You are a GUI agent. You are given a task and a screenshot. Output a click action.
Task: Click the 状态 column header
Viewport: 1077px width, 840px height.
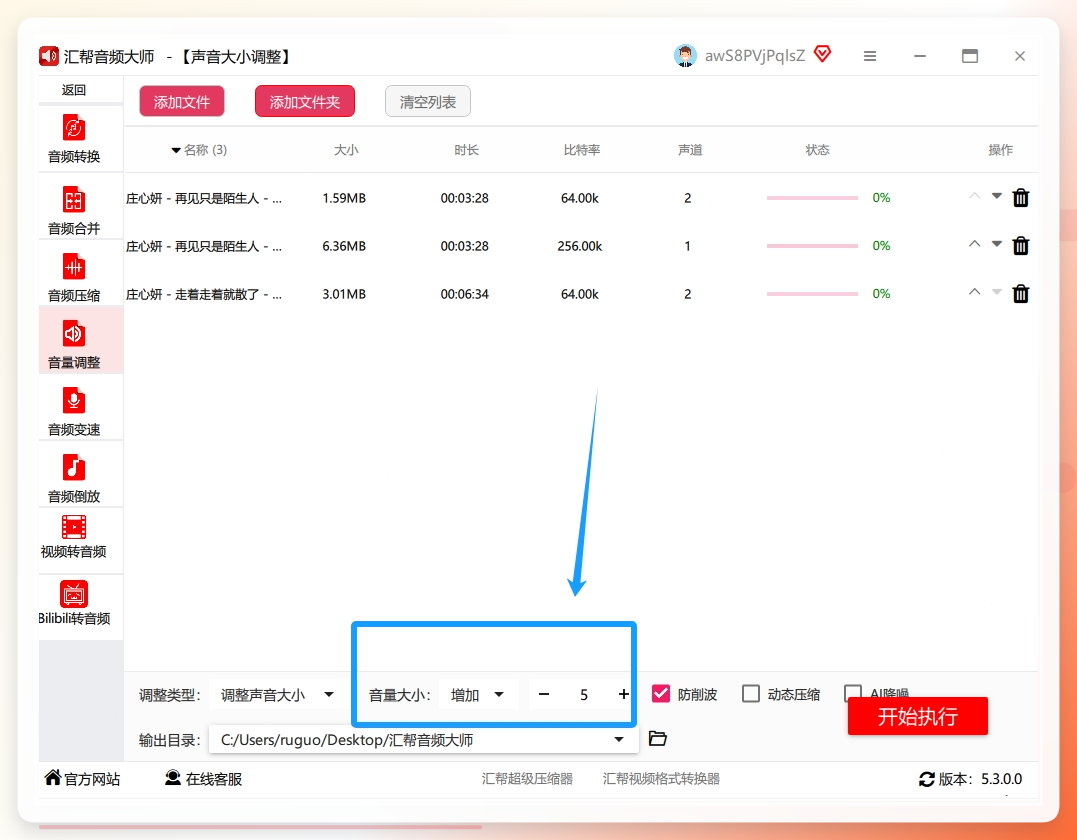817,150
